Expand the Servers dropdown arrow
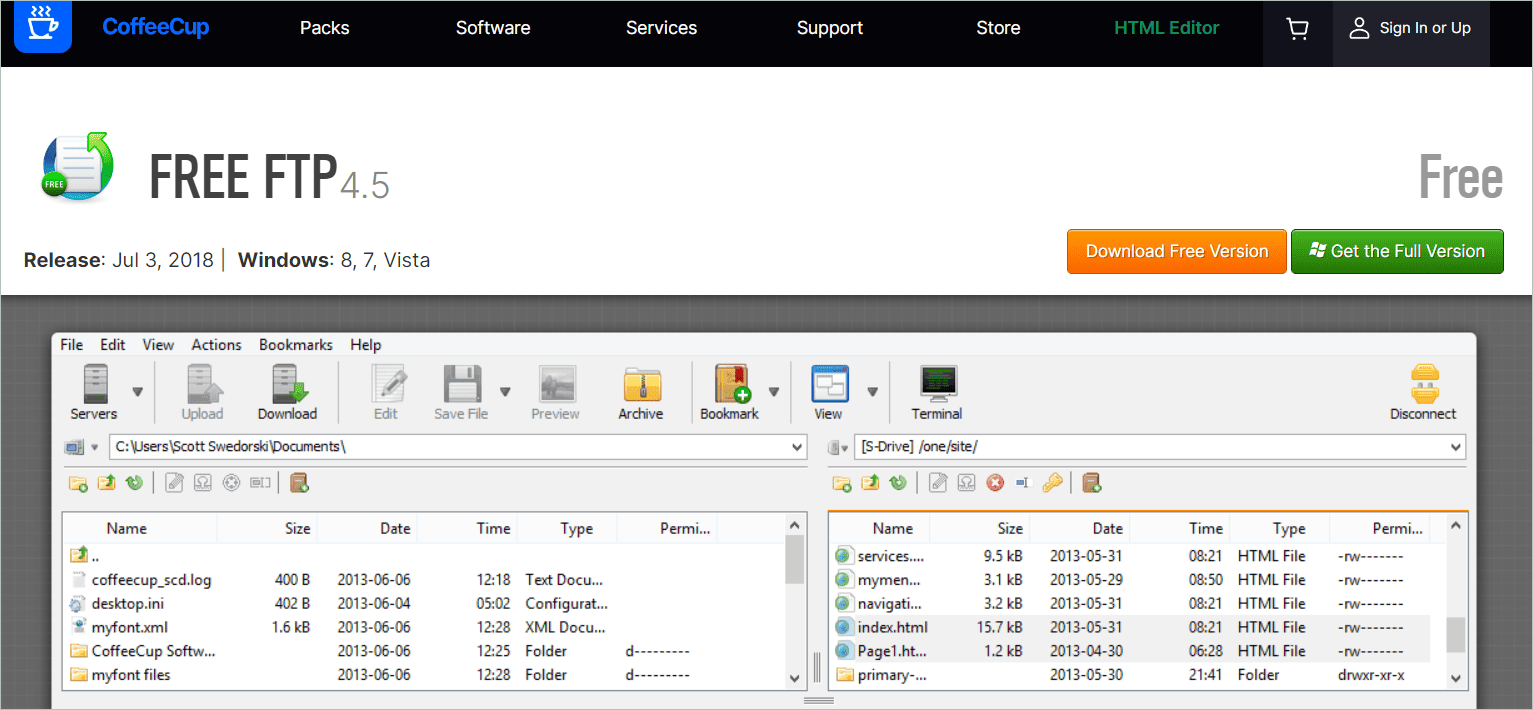The width and height of the screenshot is (1533, 710). 138,392
